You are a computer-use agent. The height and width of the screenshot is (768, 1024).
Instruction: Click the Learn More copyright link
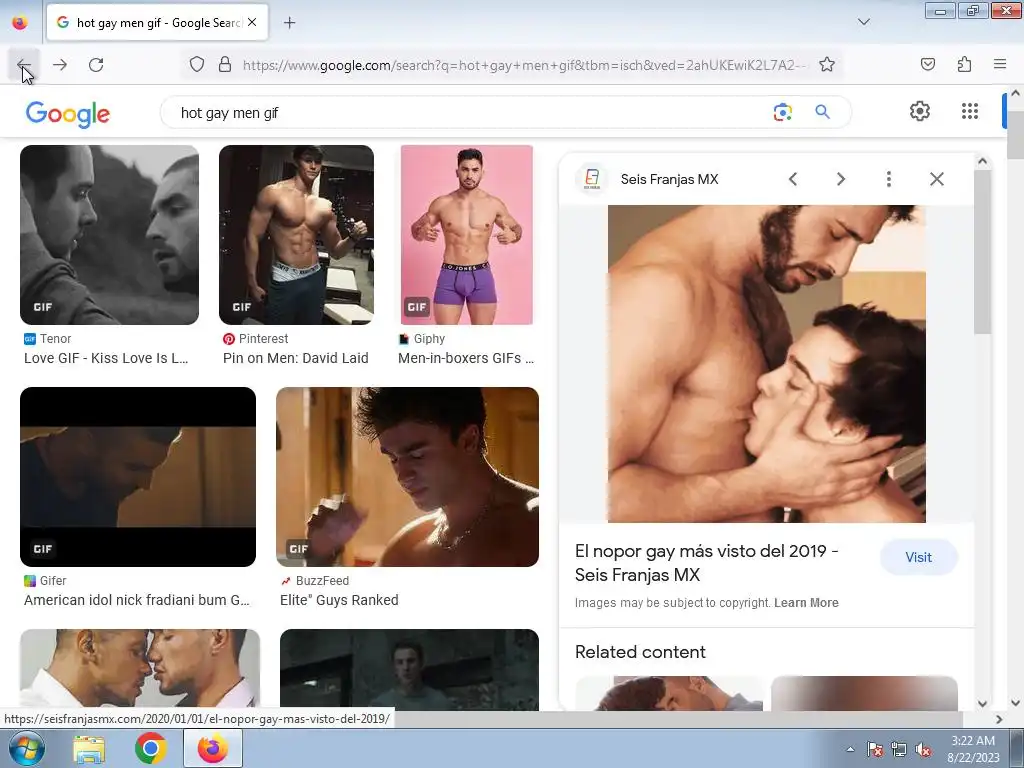806,603
